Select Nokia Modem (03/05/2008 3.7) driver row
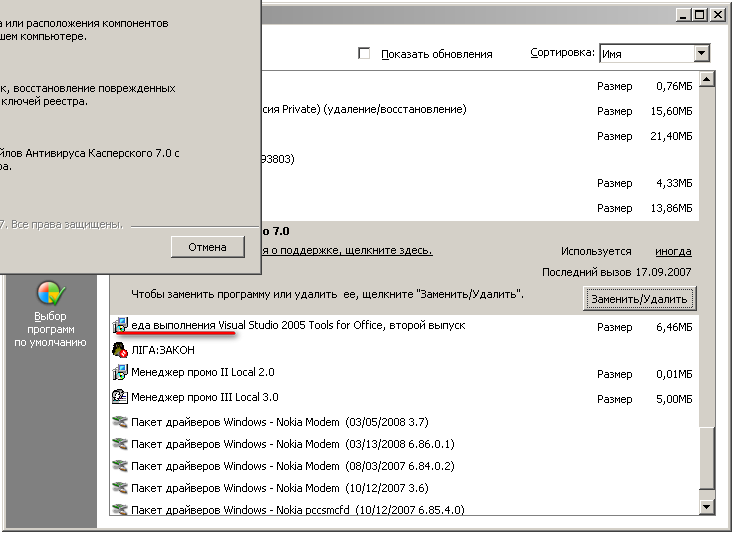 (x=405, y=422)
